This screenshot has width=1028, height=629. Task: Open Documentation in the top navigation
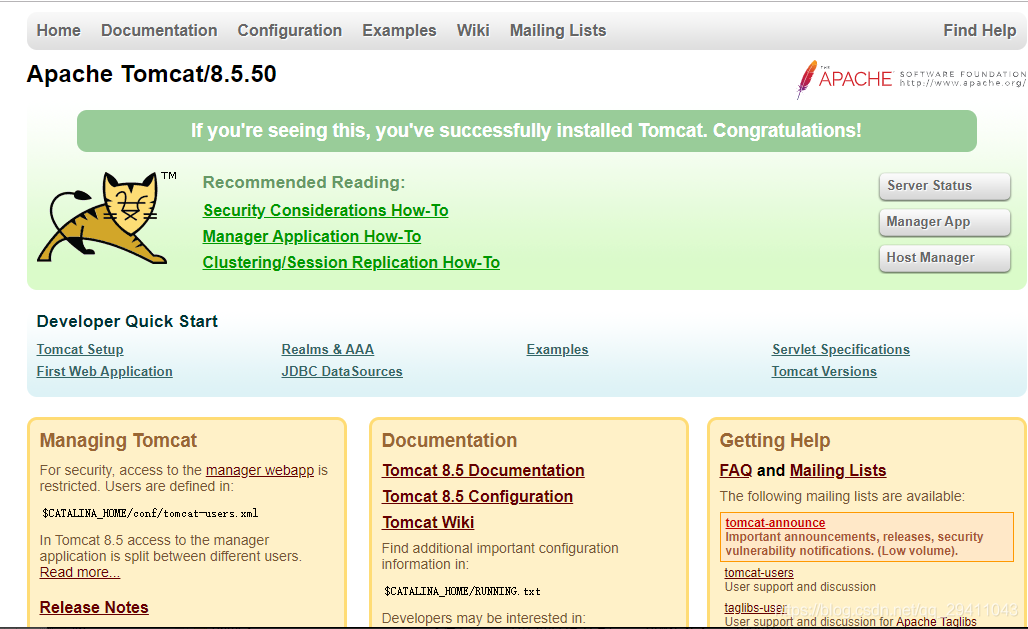pyautogui.click(x=159, y=30)
